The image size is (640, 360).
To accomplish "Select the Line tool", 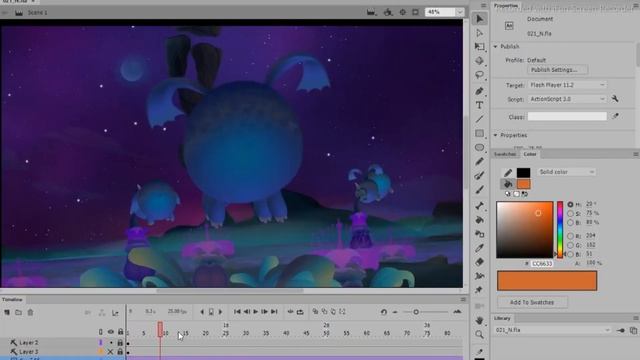I will click(480, 119).
